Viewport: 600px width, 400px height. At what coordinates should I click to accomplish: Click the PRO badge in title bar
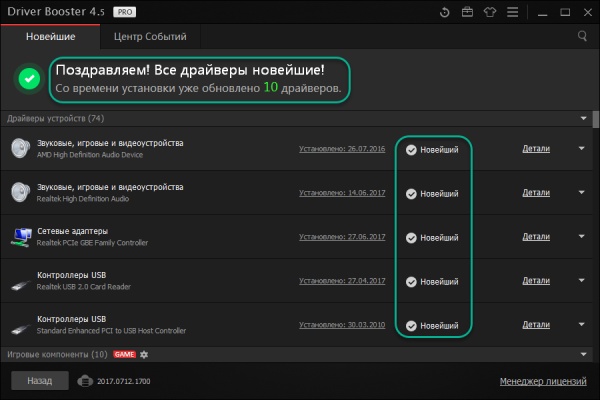coord(124,12)
